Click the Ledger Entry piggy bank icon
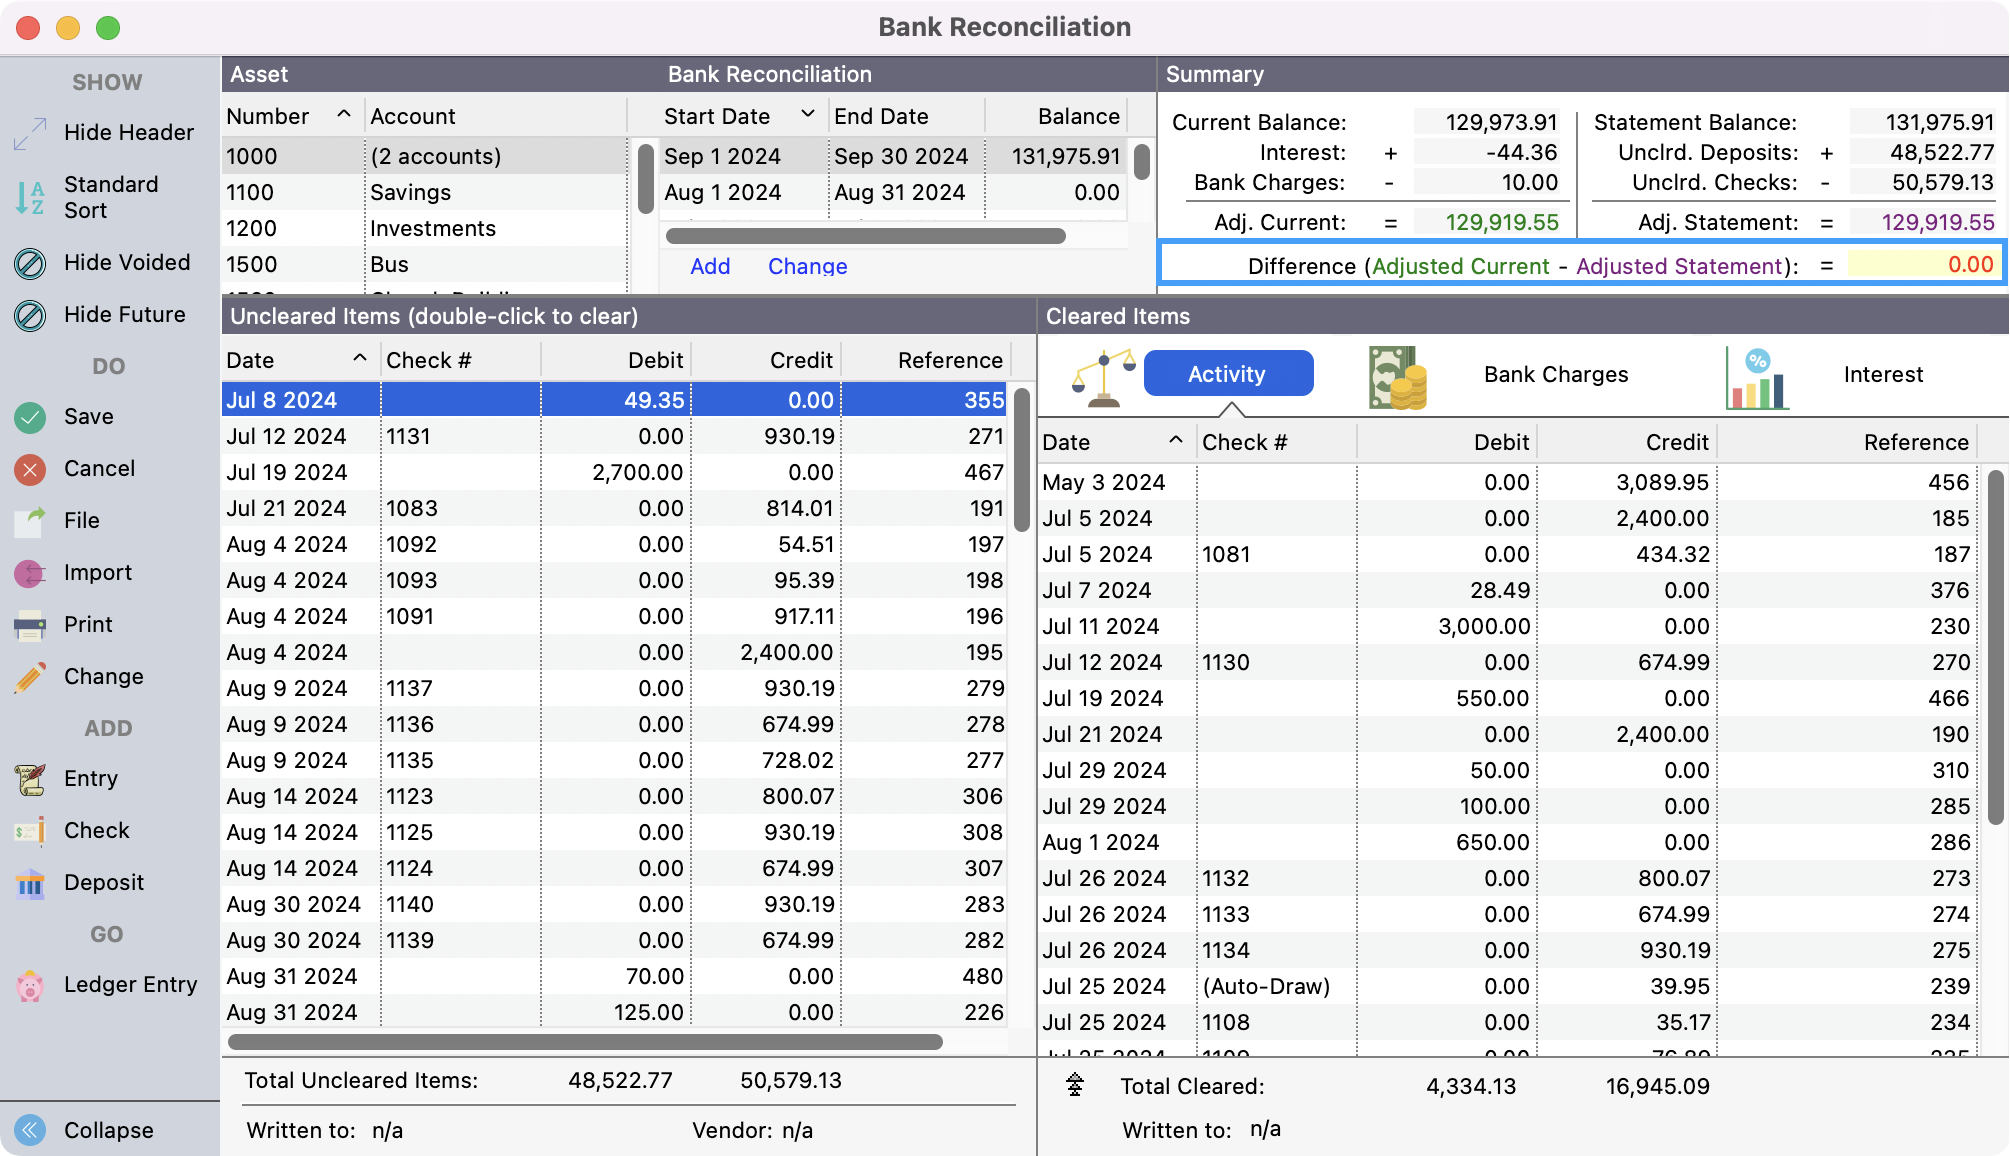This screenshot has height=1156, width=2010. tap(30, 986)
